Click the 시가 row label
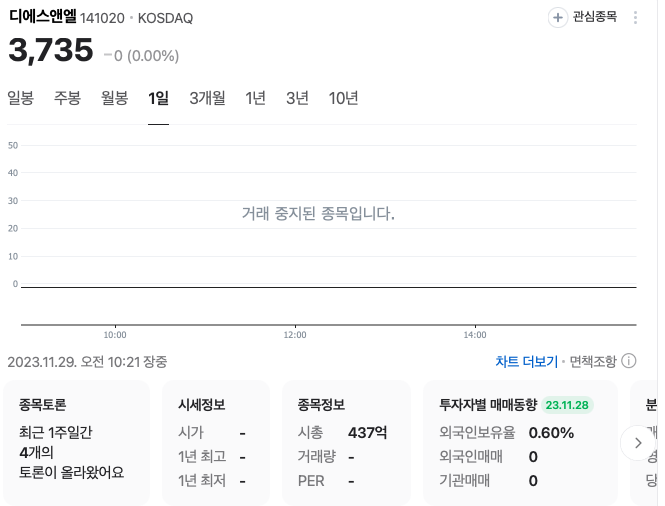665x506 pixels. [x=191, y=433]
